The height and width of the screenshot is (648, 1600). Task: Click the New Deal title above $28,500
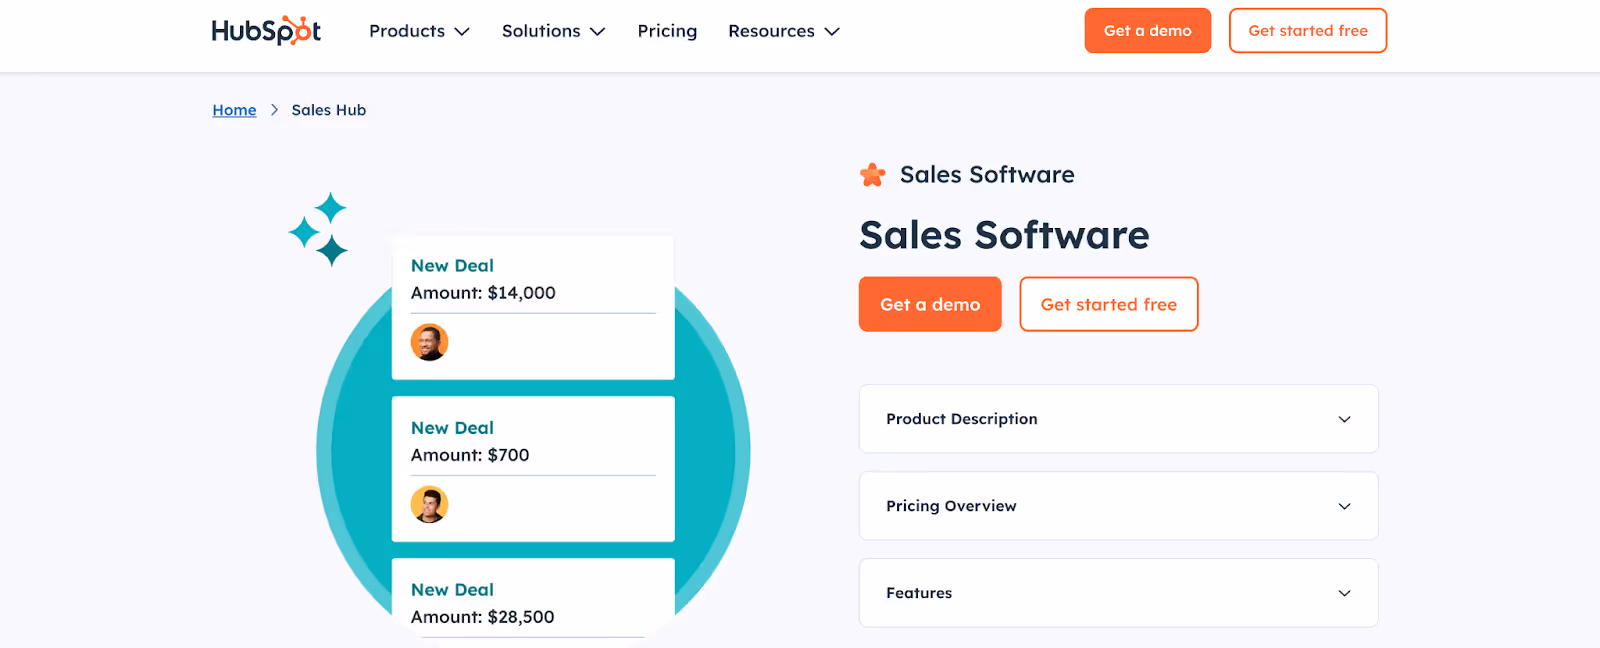[452, 590]
